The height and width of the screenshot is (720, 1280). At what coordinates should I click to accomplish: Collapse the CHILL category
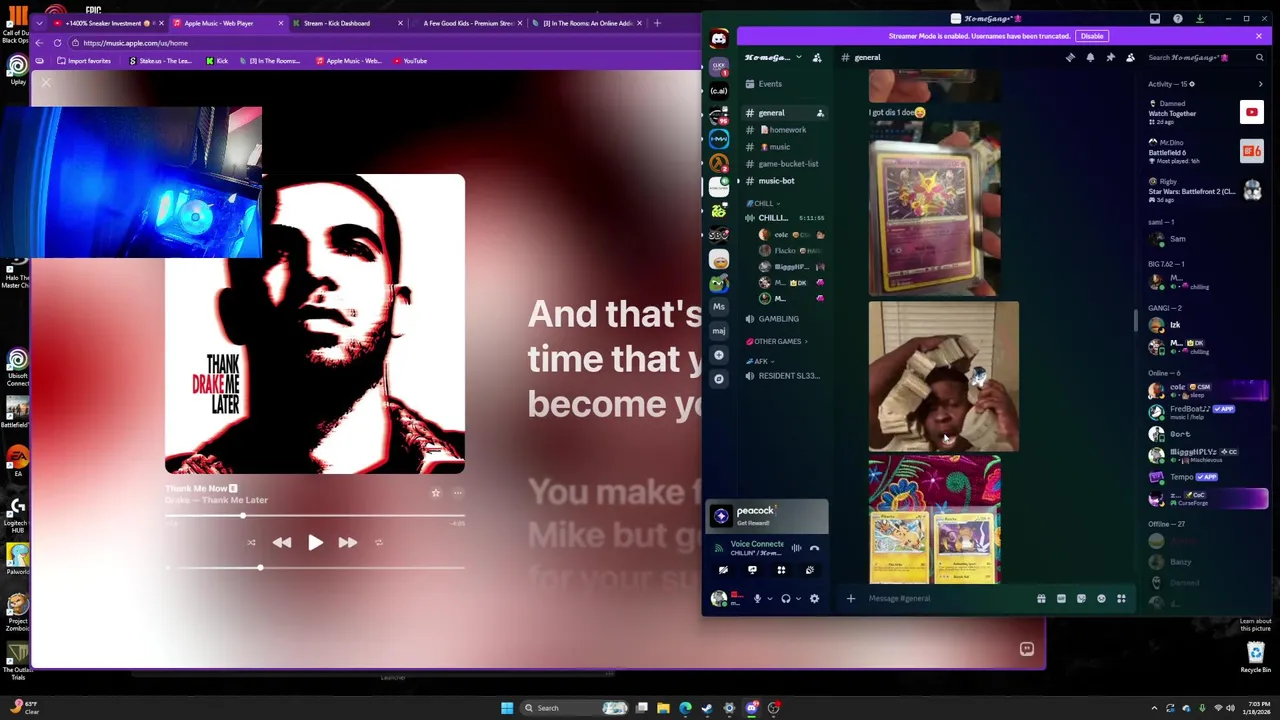point(763,203)
